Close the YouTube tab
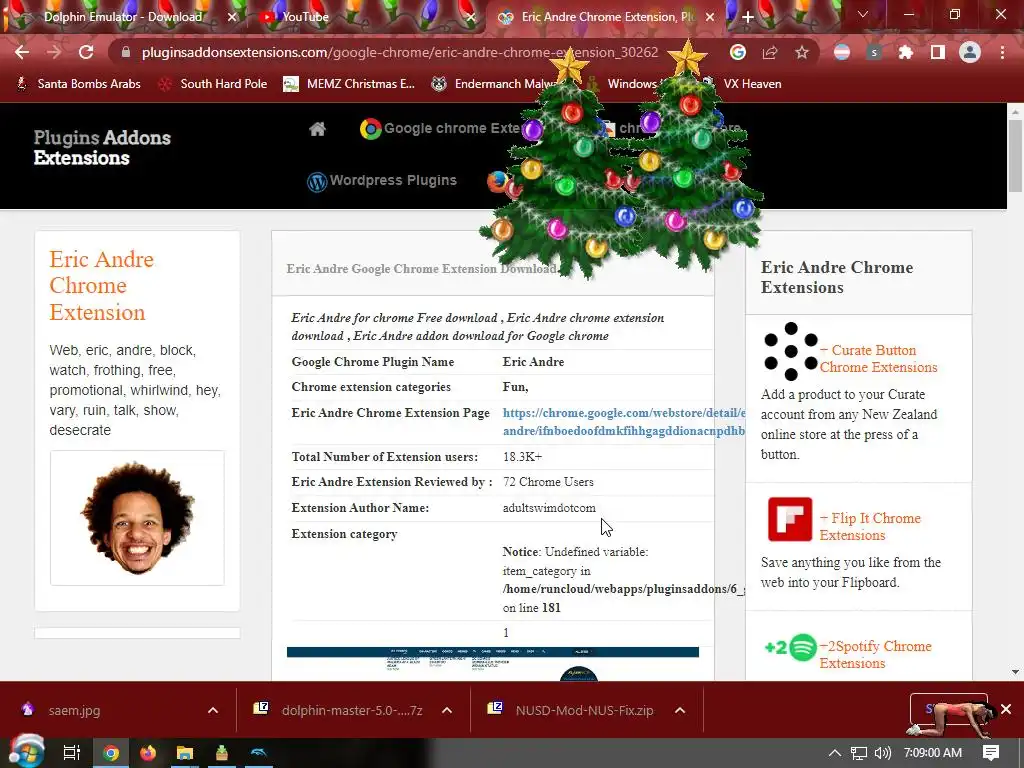The width and height of the screenshot is (1024, 768). [x=471, y=17]
